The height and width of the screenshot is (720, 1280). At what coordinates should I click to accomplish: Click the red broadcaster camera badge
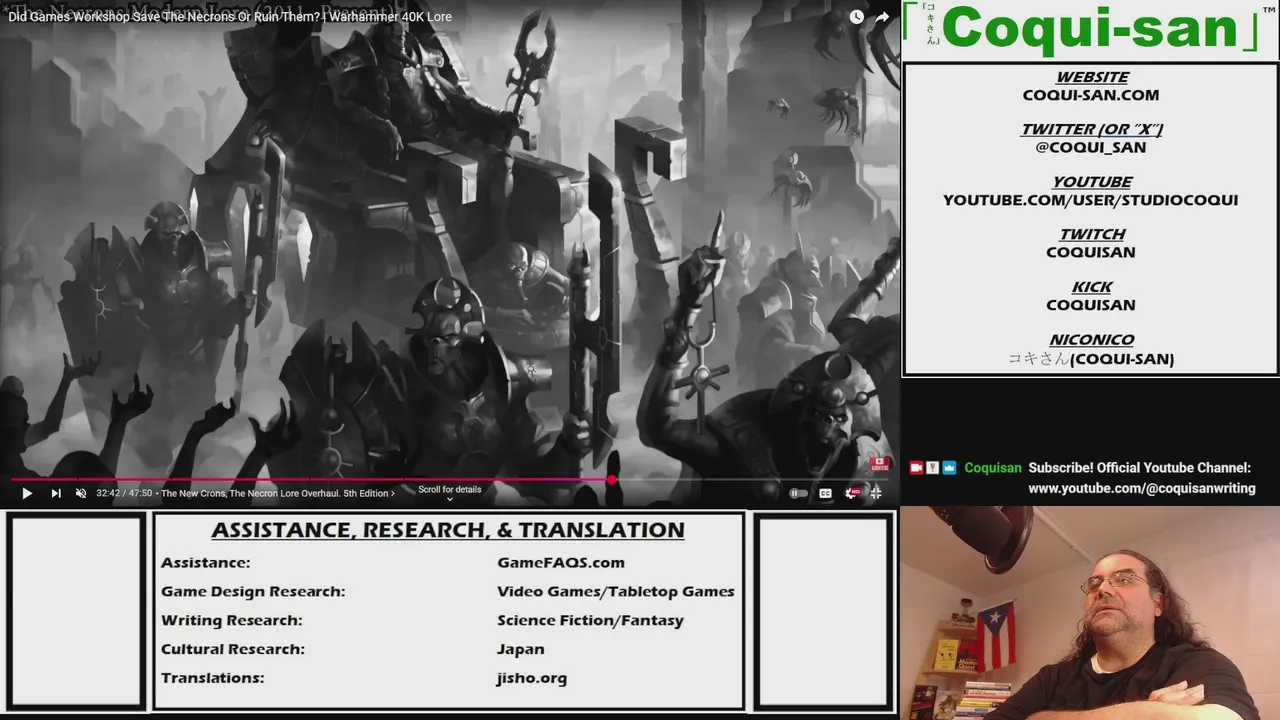[916, 468]
